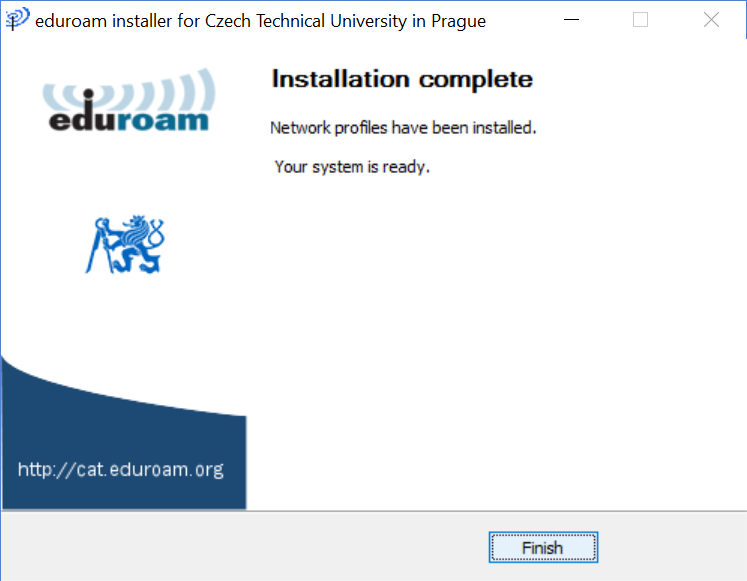Click the black dot atop eduroam letter d

point(89,93)
